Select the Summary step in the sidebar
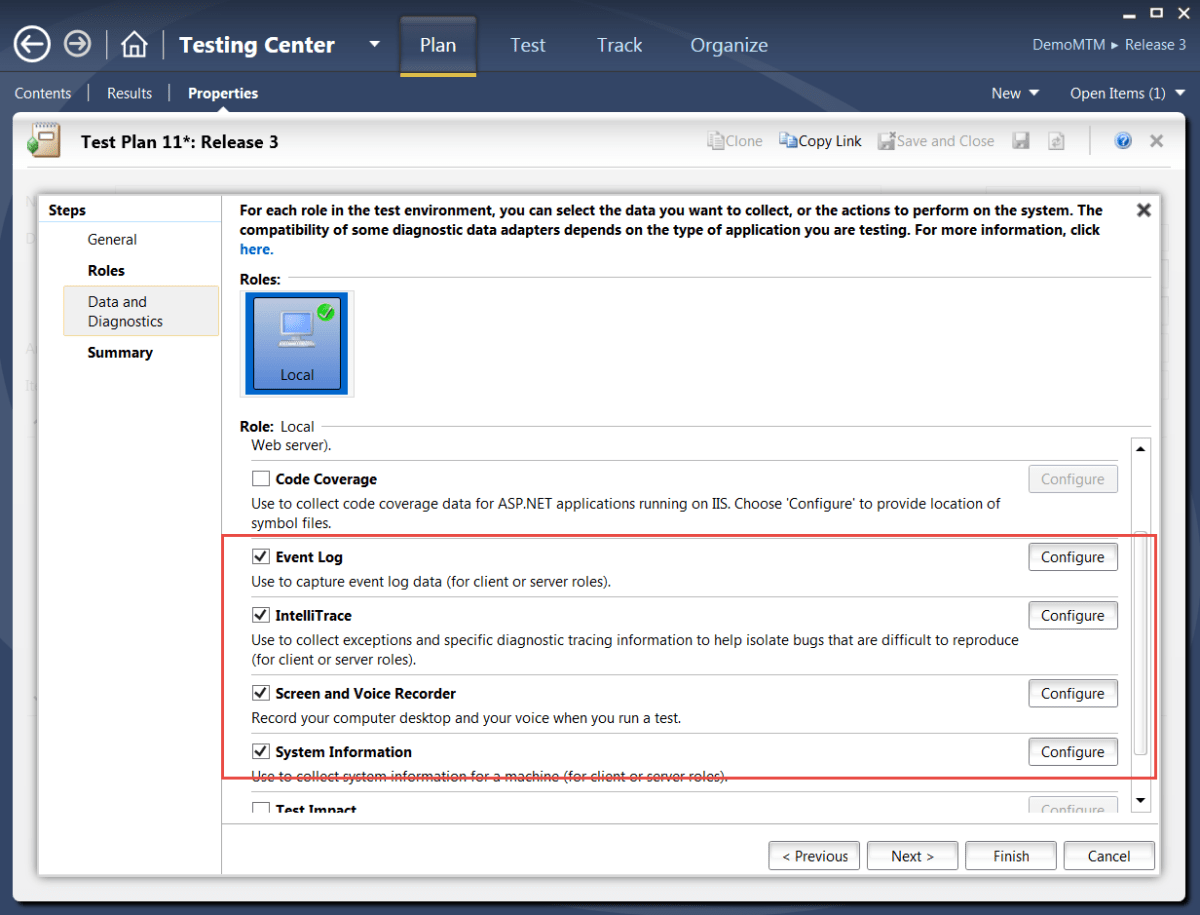 point(119,352)
